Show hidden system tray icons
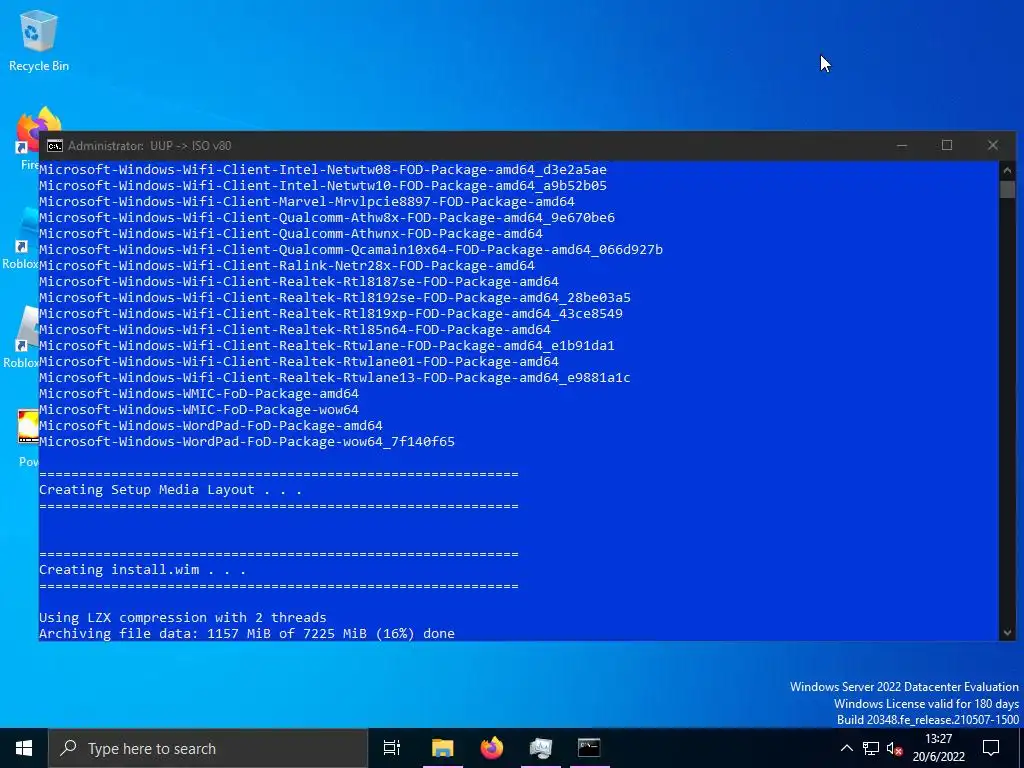The height and width of the screenshot is (768, 1024). [x=846, y=748]
